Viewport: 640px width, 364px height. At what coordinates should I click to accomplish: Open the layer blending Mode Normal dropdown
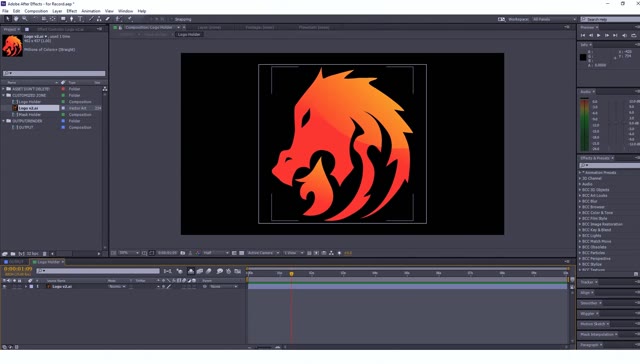click(x=117, y=286)
